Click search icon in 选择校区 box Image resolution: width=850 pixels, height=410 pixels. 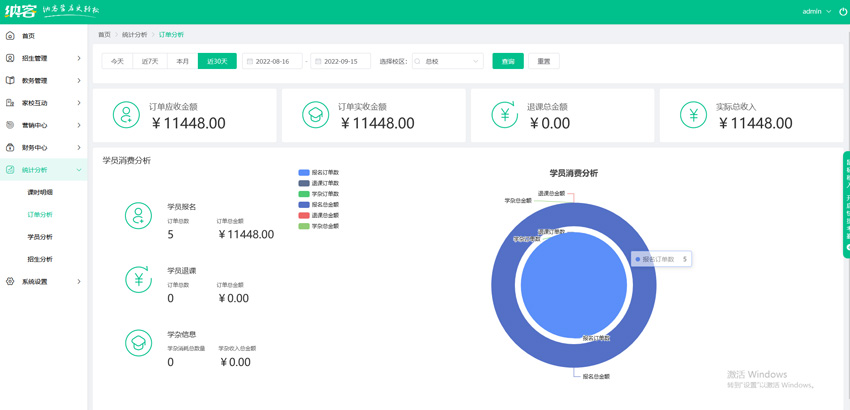point(418,61)
